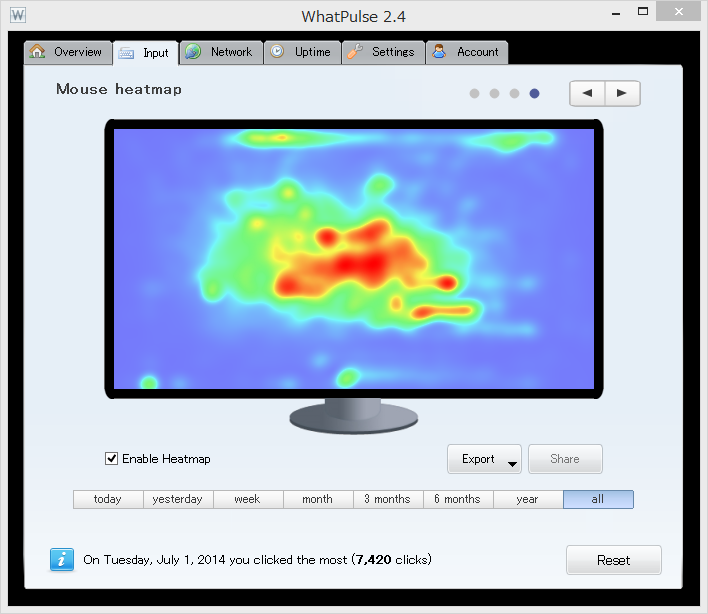
Task: Click the clock icon on Uptime tab
Action: (x=277, y=51)
